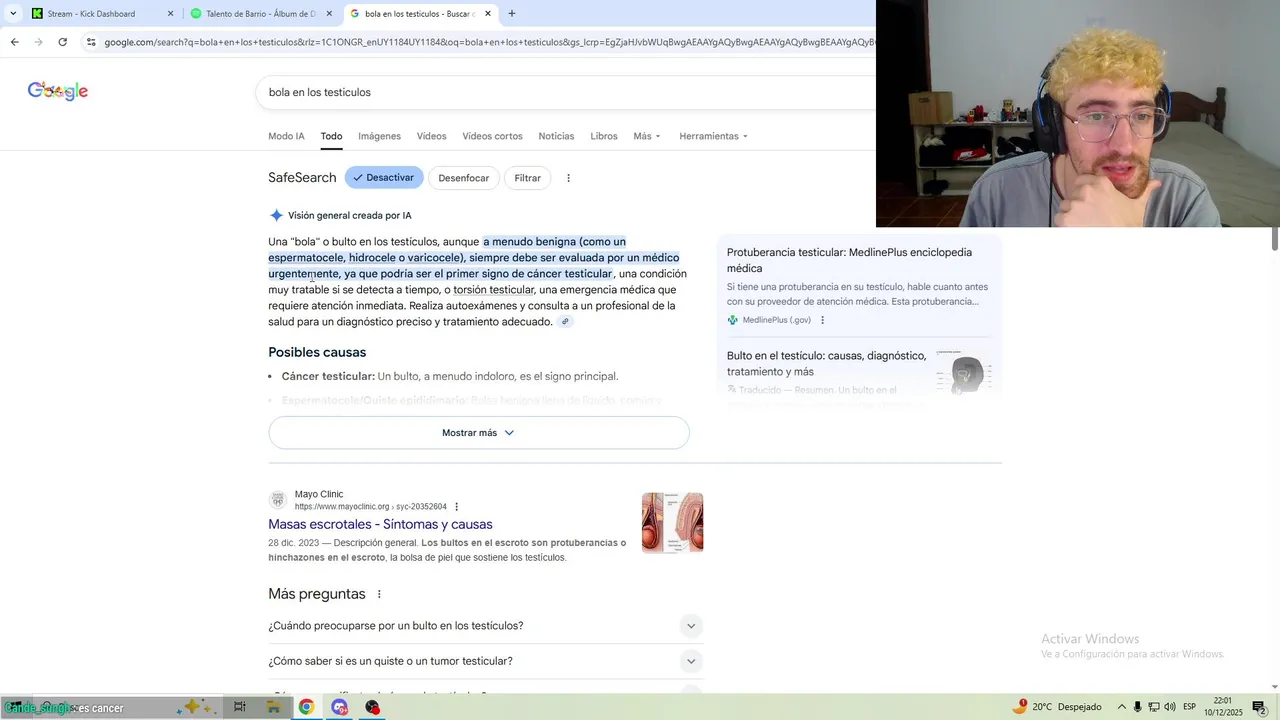This screenshot has width=1280, height=720.
Task: Open the tab search dropdown arrow
Action: tap(11, 14)
